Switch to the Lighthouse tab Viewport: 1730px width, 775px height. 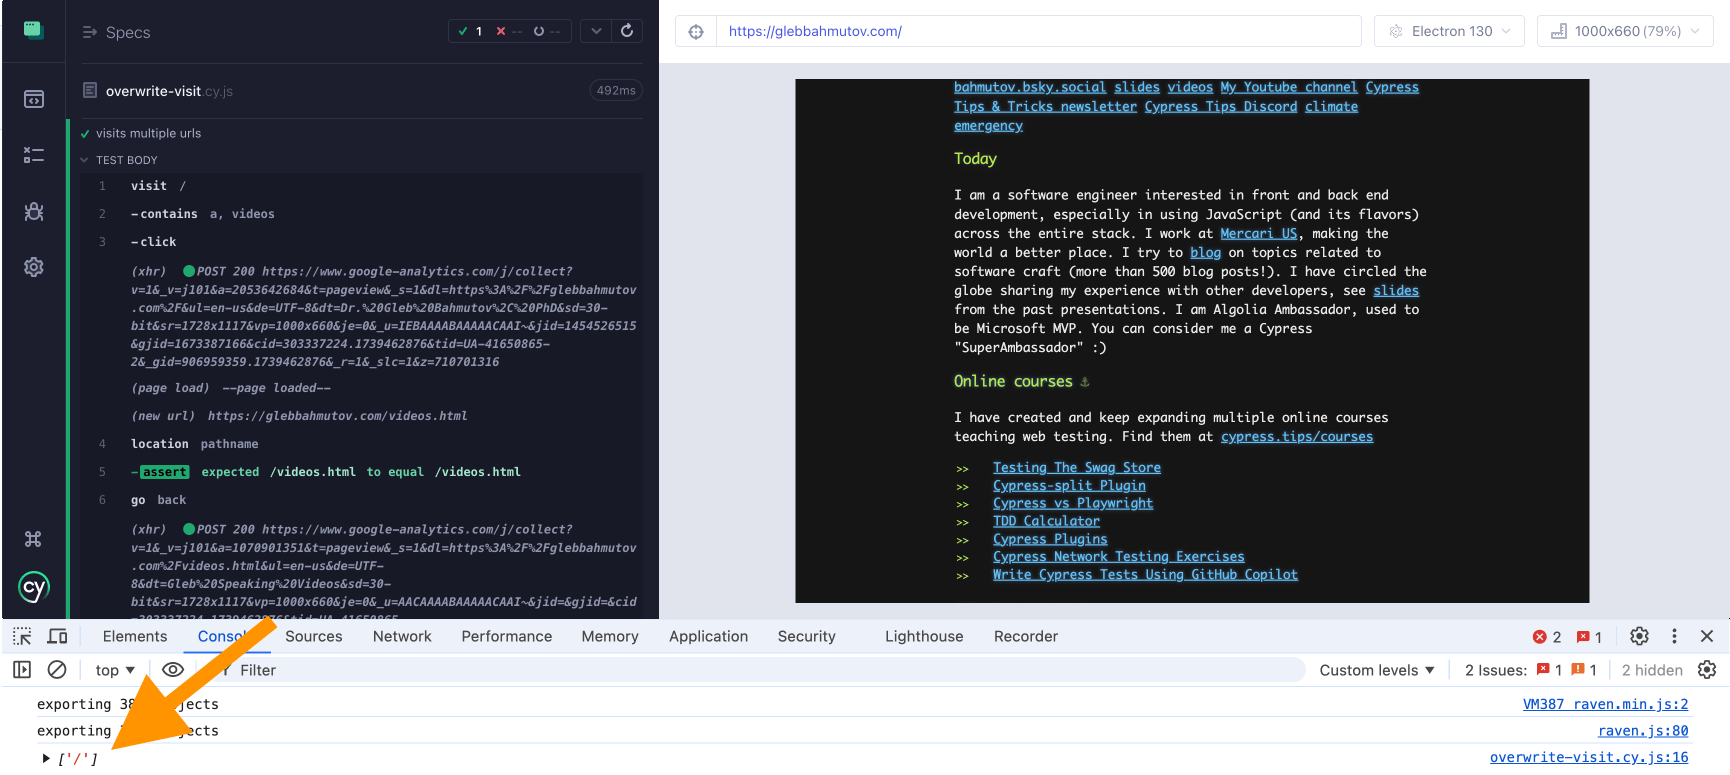(x=924, y=636)
